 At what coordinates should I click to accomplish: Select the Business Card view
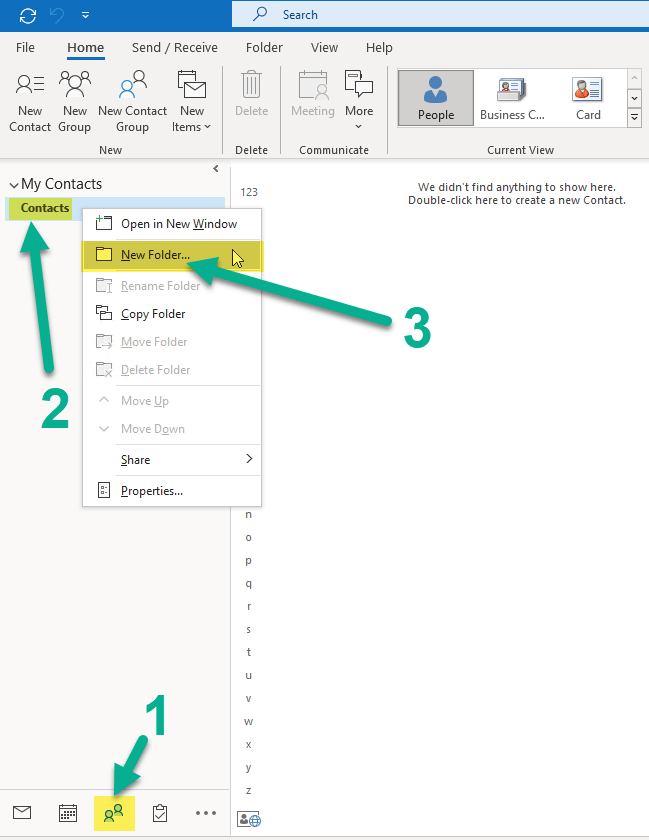(x=512, y=99)
